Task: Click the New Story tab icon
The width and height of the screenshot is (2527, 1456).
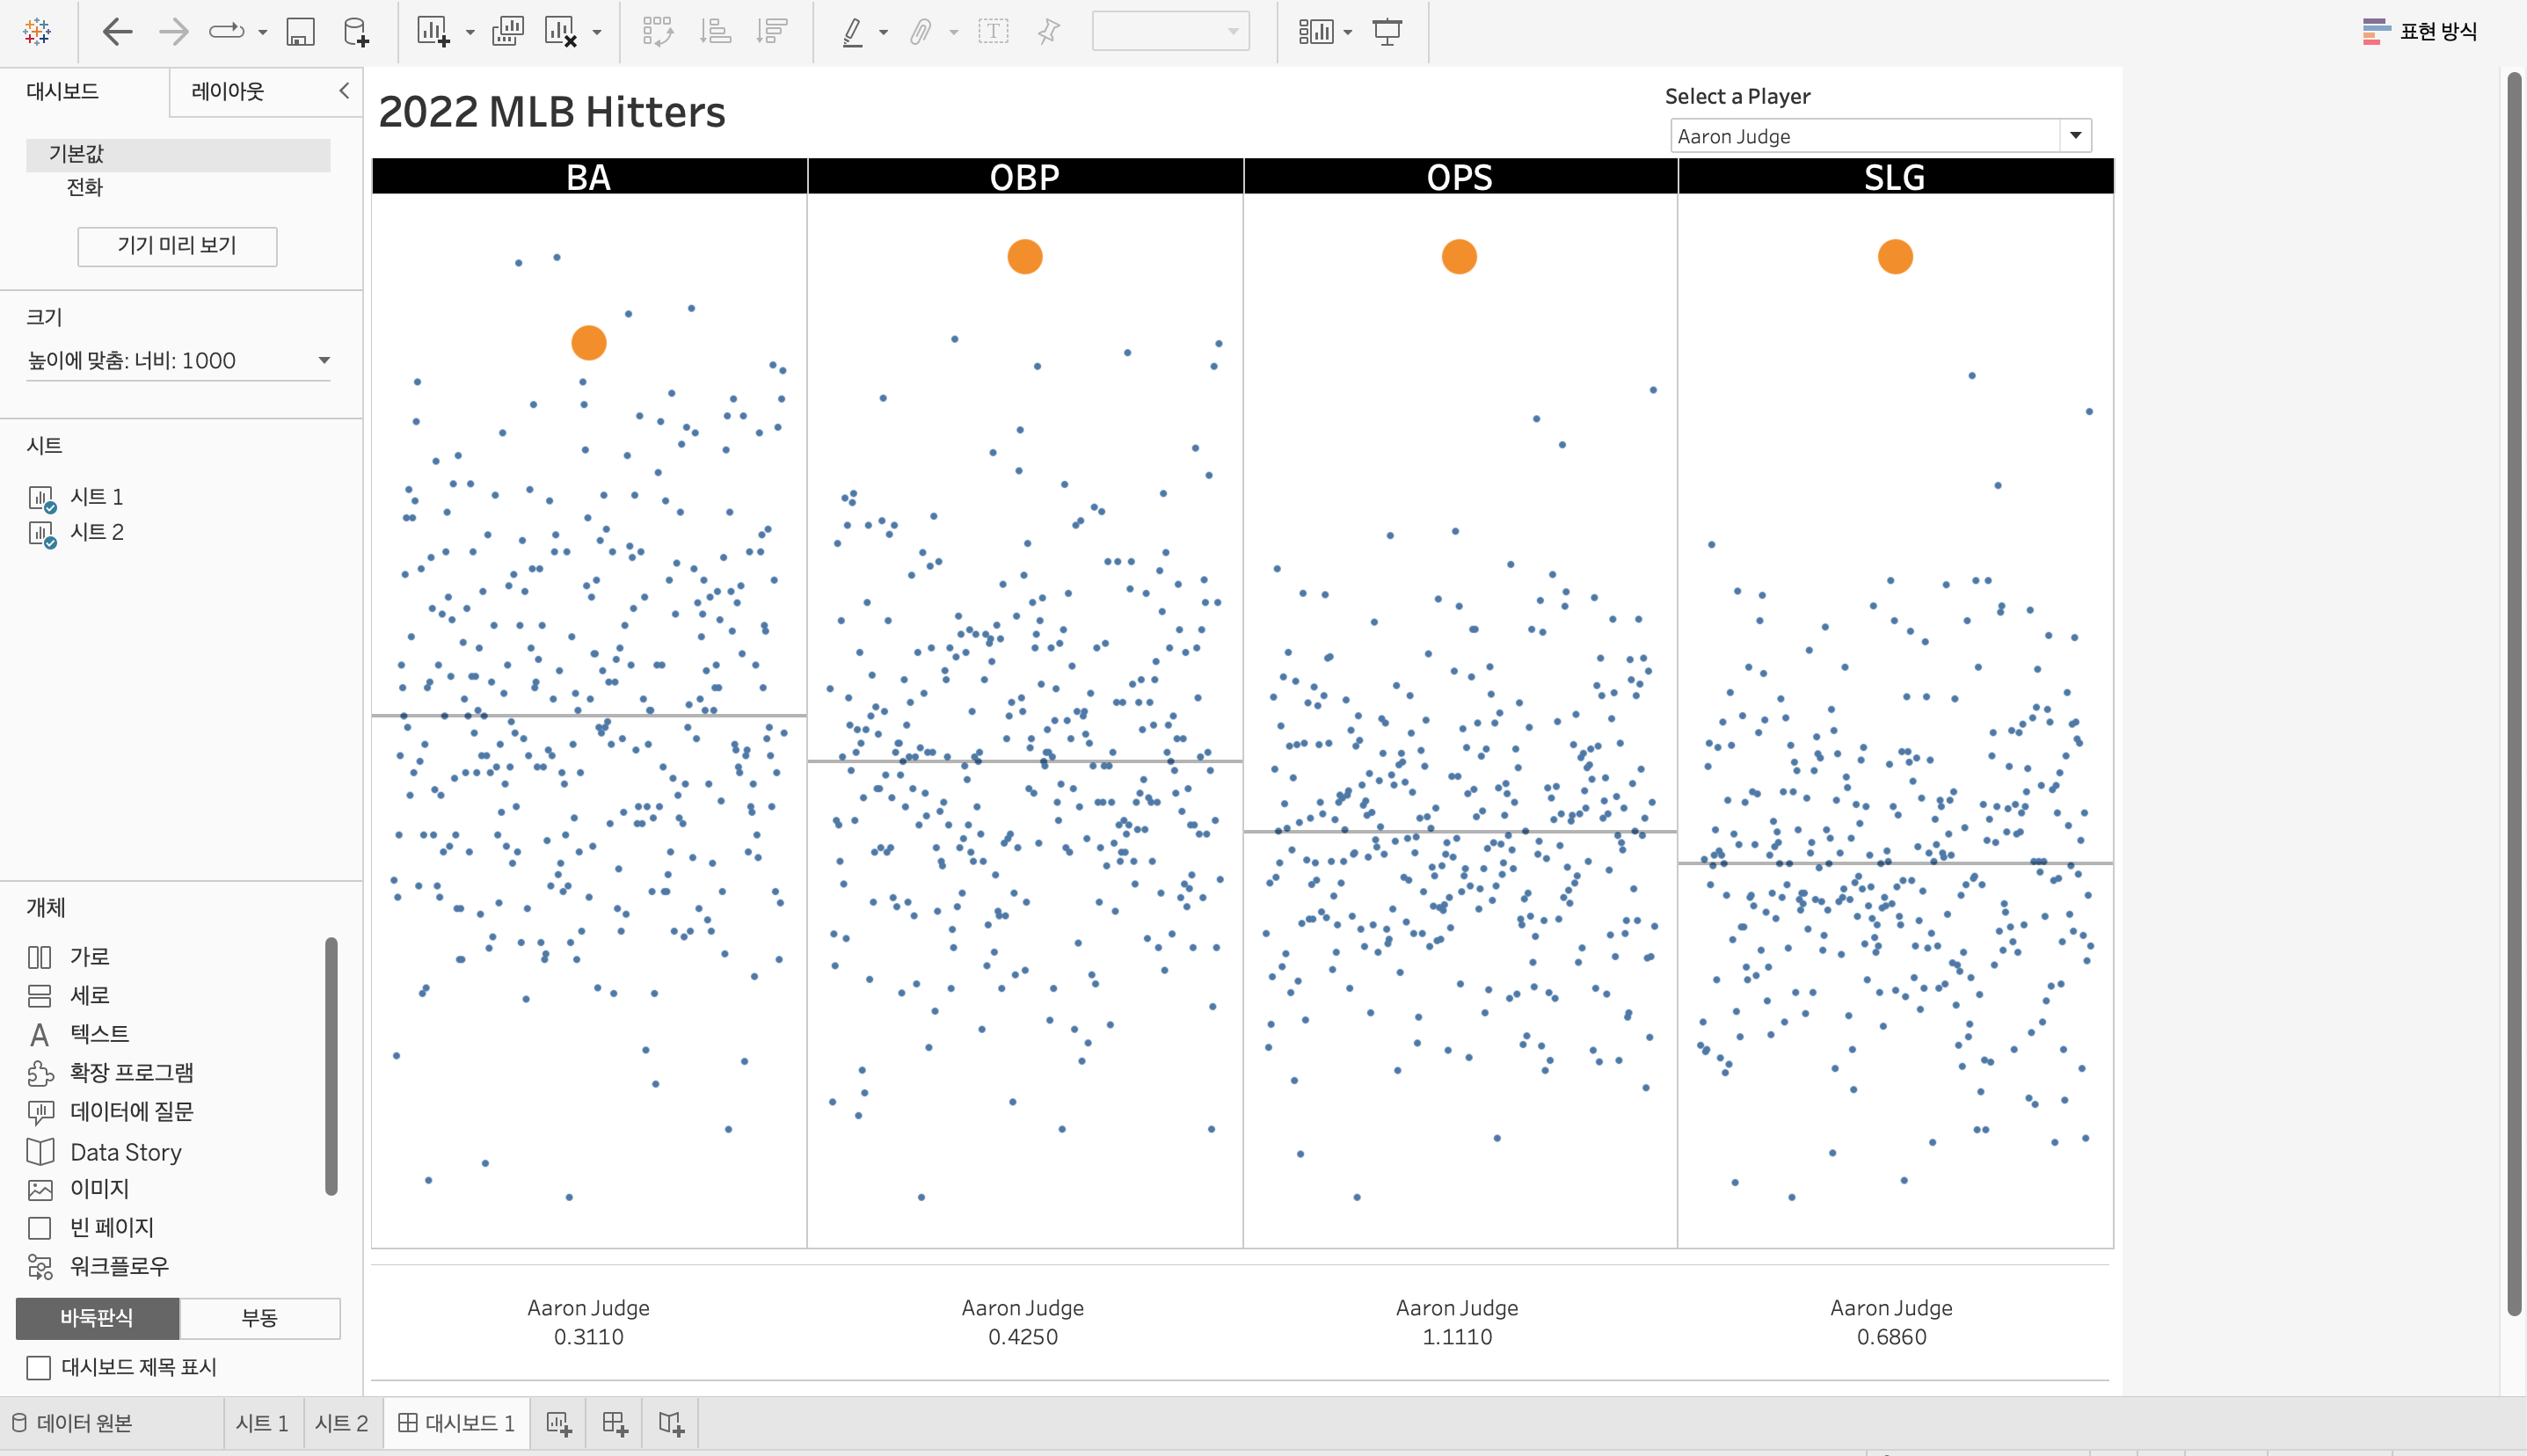Action: click(x=671, y=1423)
